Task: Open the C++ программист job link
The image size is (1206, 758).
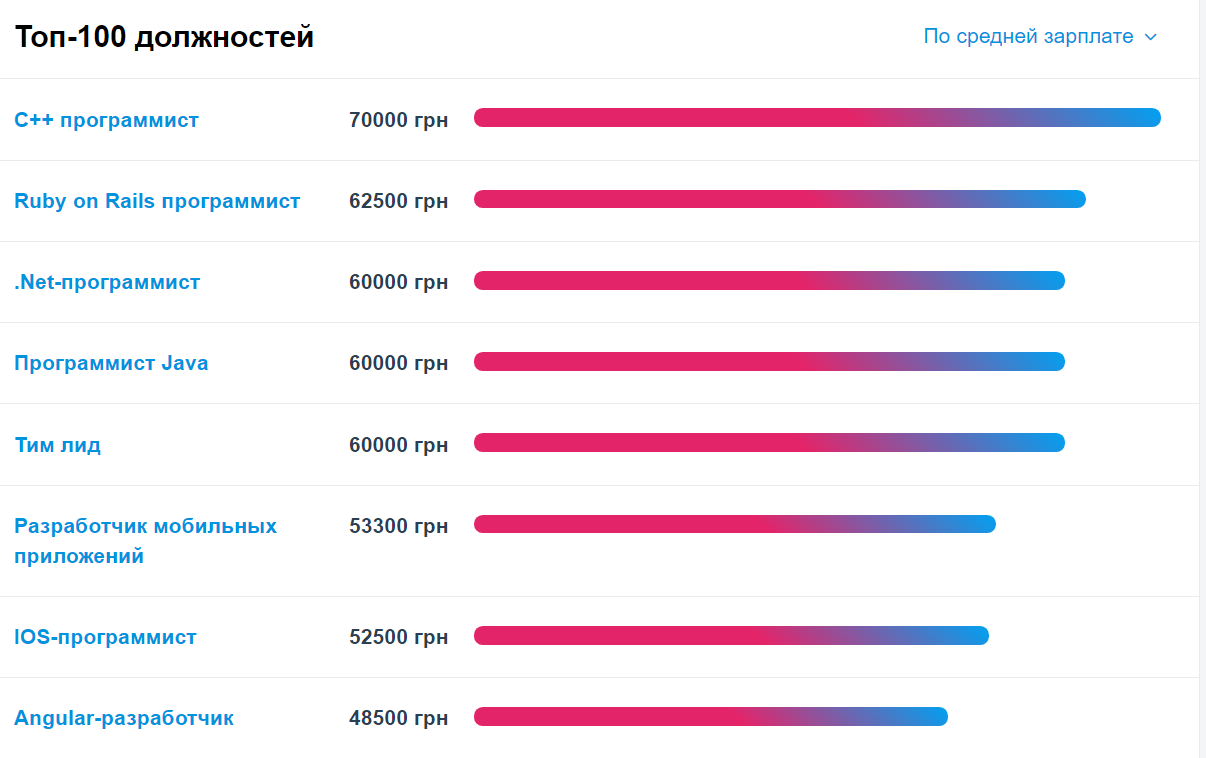Action: tap(106, 120)
